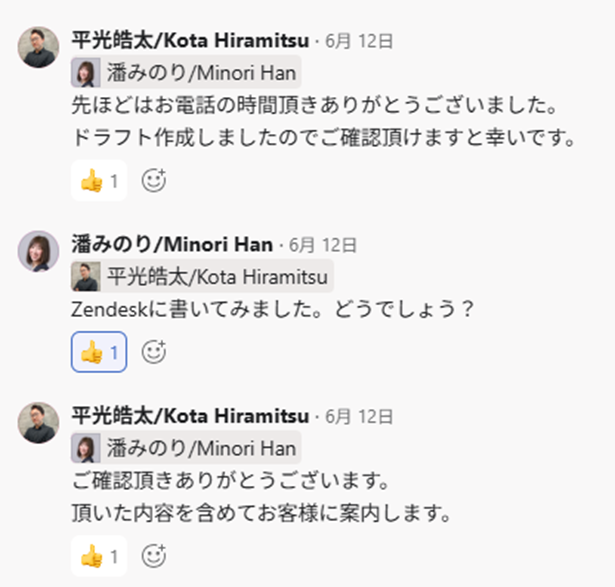Remove your thumbs-up from the Zendesk message
This screenshot has height=587, width=615.
pos(99,352)
